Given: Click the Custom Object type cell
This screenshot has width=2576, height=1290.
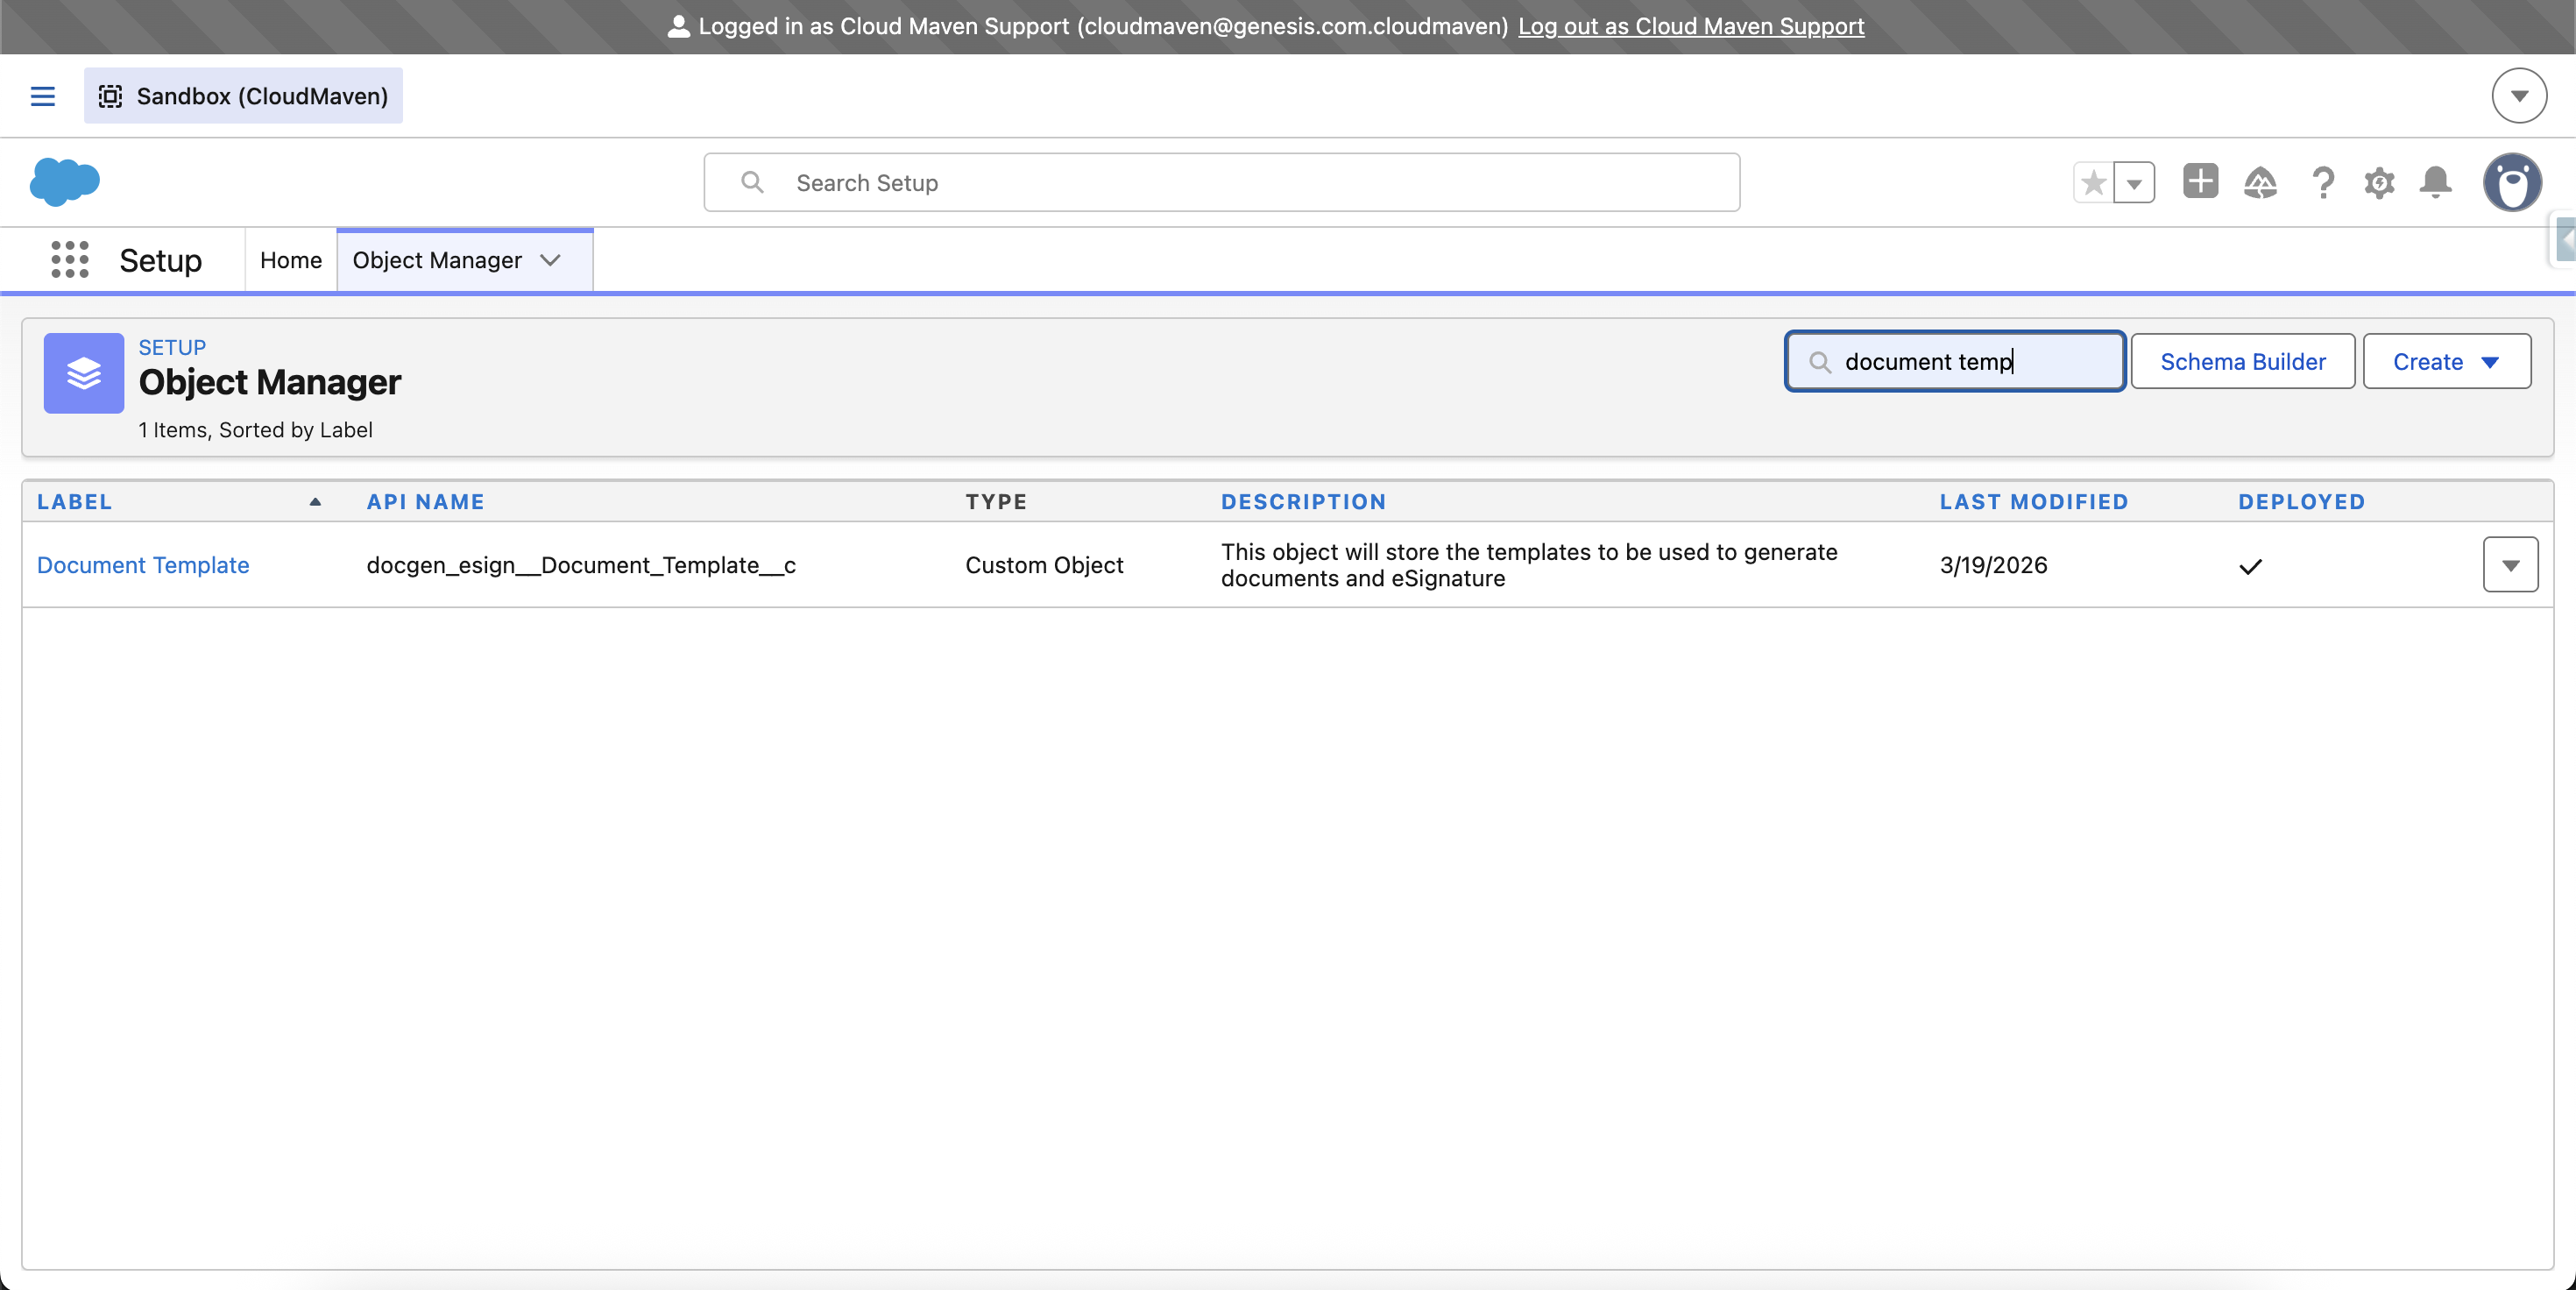Looking at the screenshot, I should [1044, 565].
